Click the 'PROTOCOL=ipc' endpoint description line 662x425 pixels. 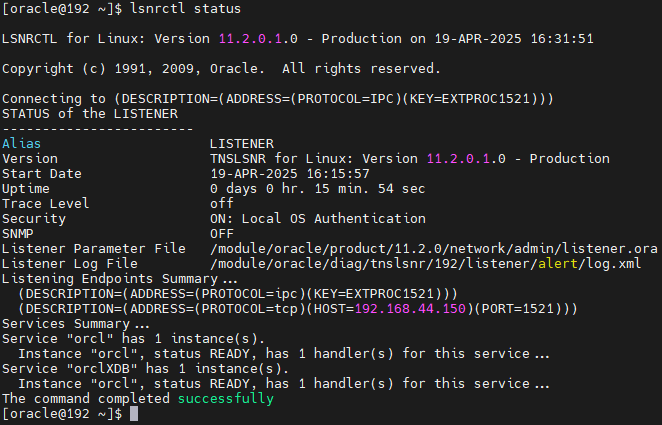(238, 293)
